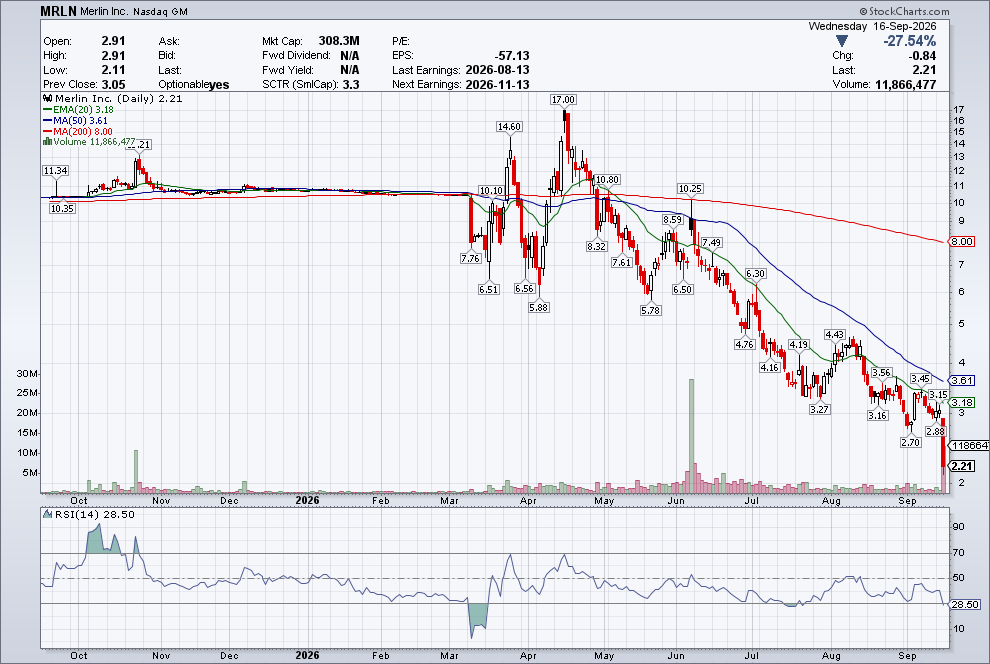
Task: Click the 2.70 low label in September
Action: click(x=910, y=442)
